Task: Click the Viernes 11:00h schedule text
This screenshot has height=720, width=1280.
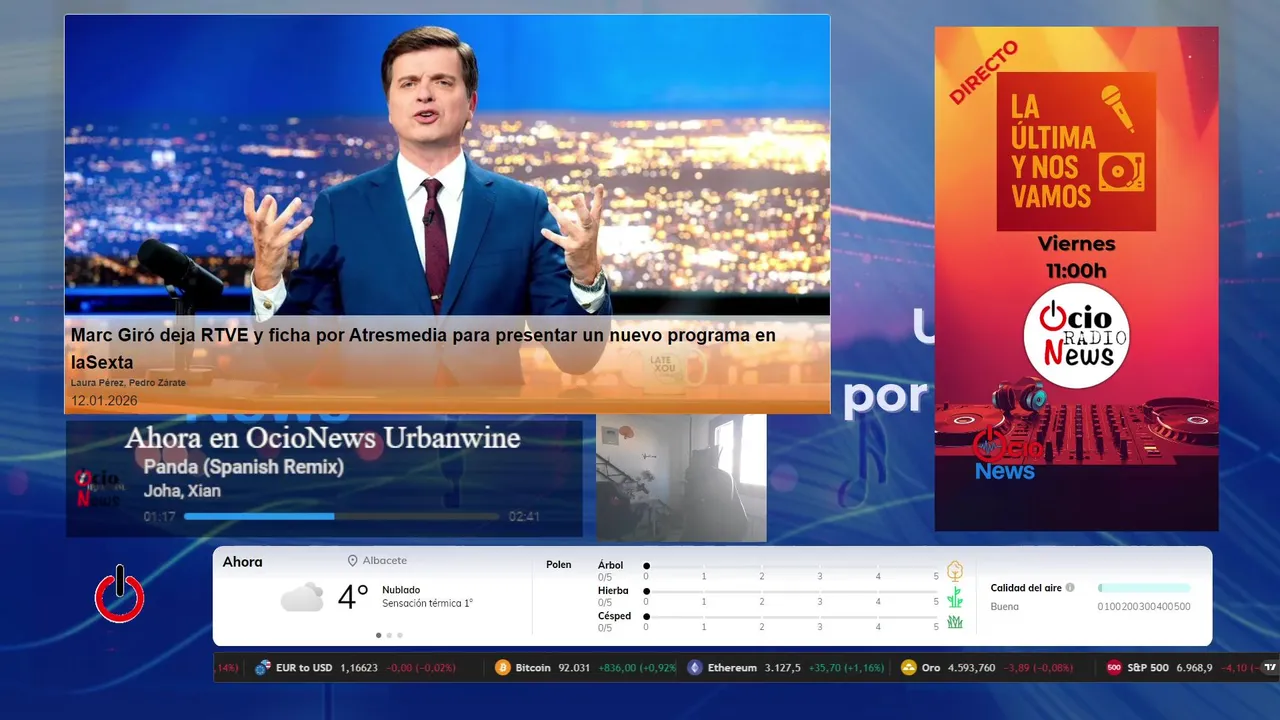Action: click(1076, 257)
